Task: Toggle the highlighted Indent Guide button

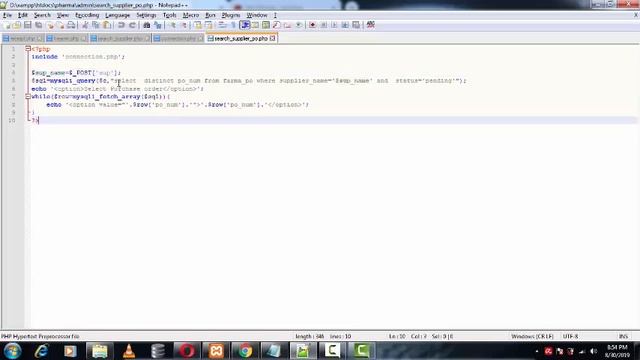Action: coord(244,25)
